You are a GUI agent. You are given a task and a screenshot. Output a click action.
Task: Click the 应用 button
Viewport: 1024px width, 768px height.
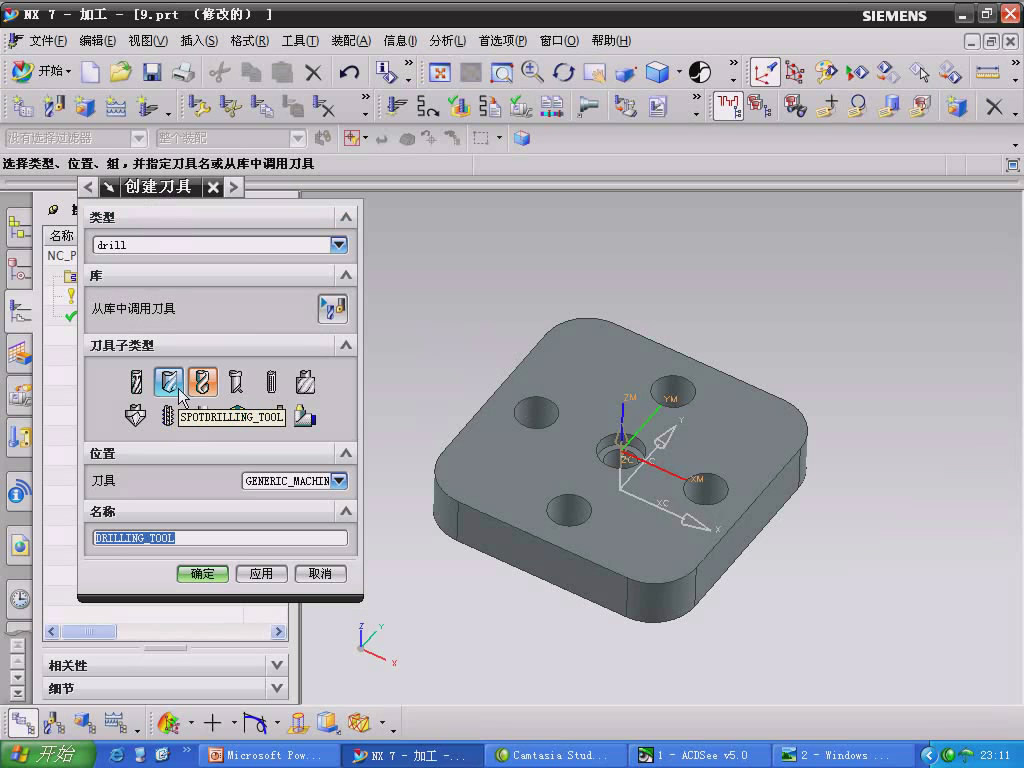pos(261,573)
